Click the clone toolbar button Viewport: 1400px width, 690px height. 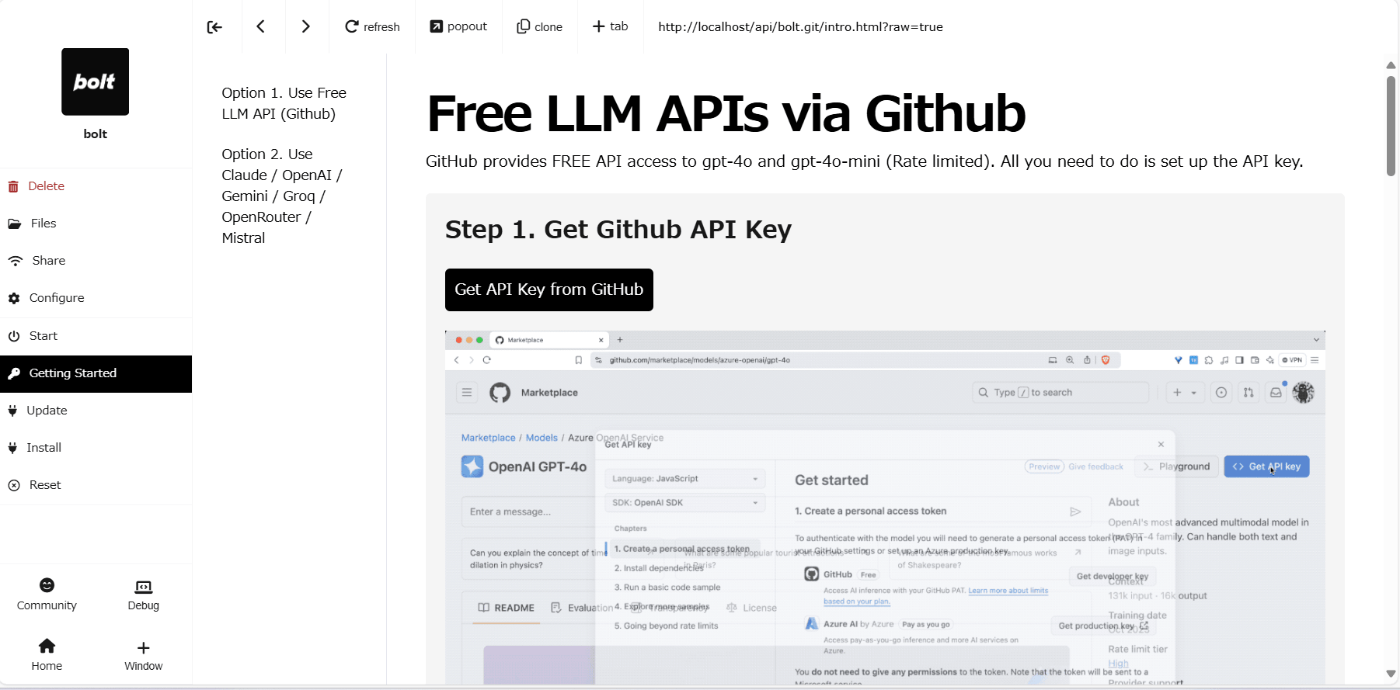pos(540,27)
